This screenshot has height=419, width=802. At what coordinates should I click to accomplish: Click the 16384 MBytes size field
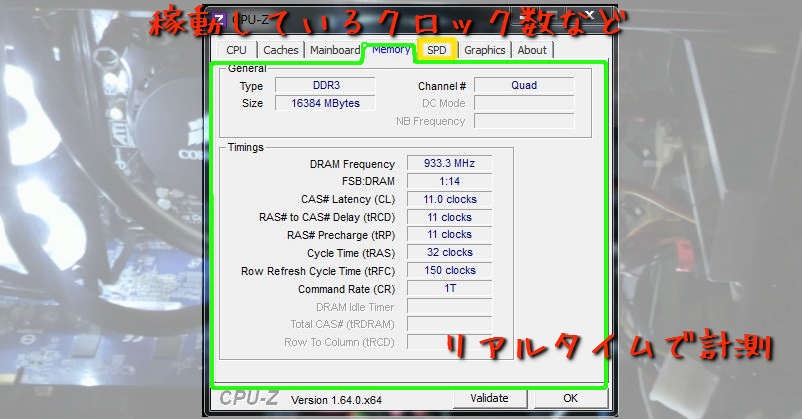tap(325, 103)
